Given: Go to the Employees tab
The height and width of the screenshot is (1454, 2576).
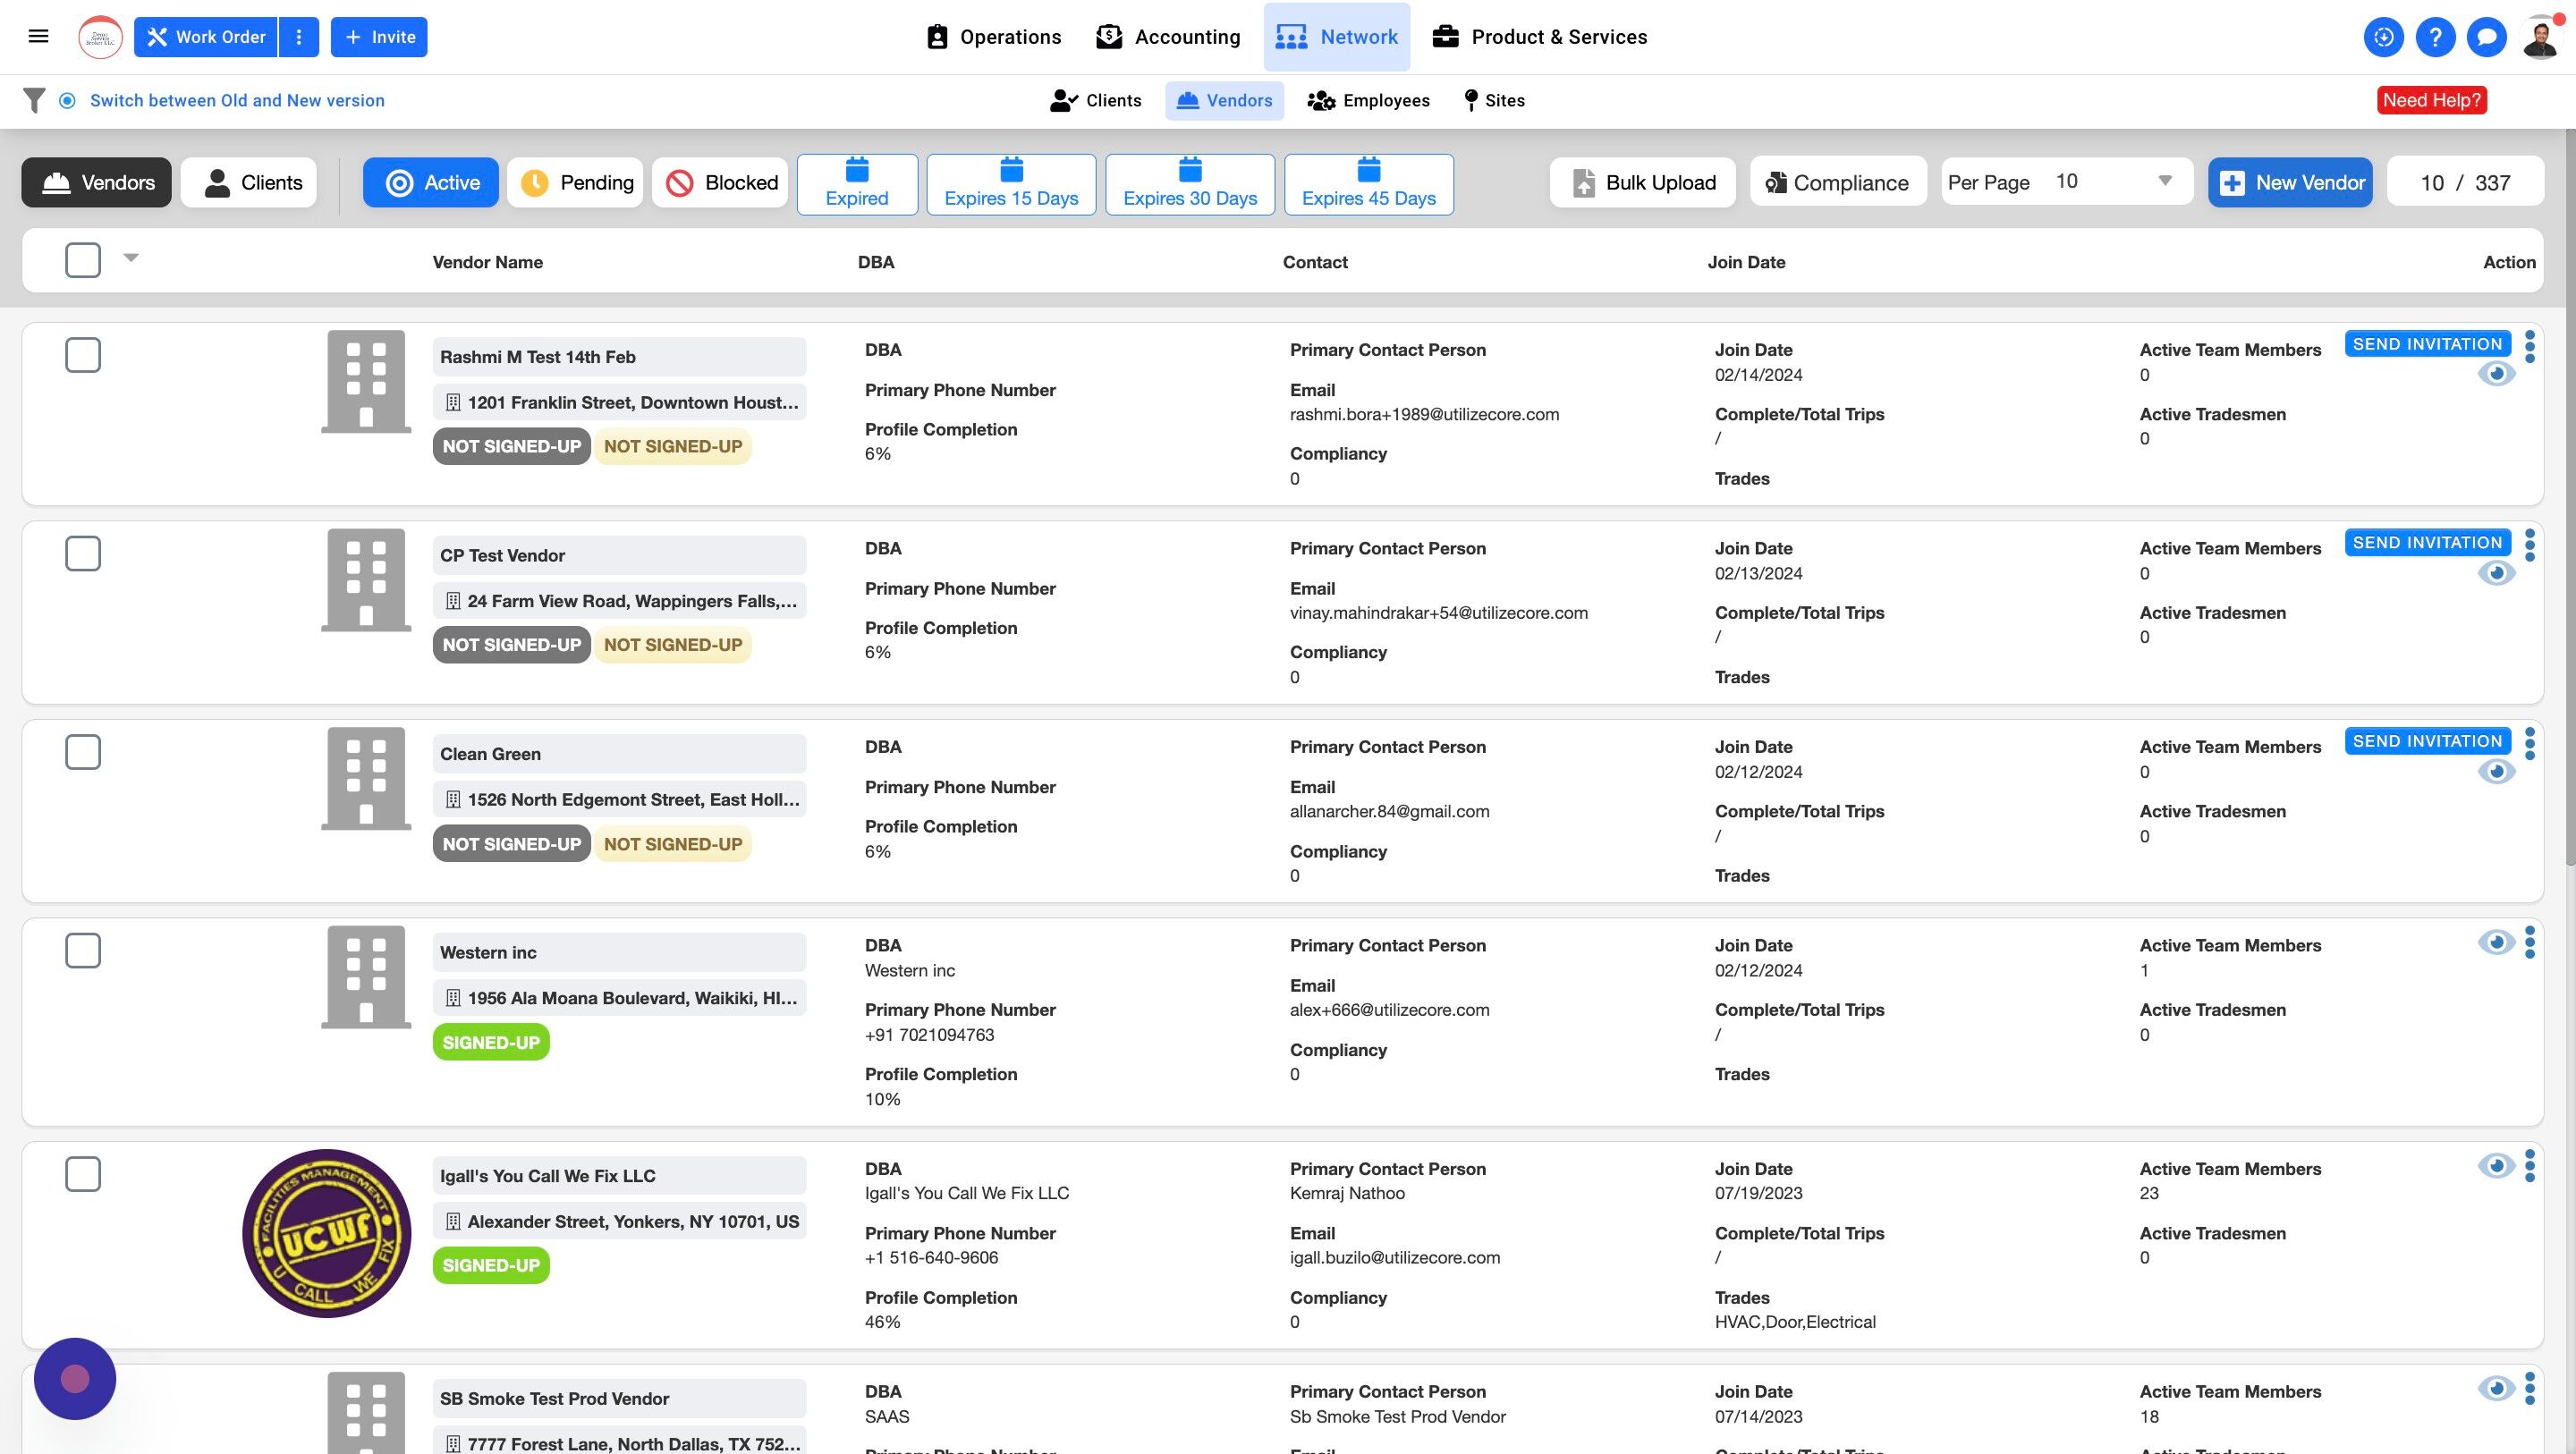Looking at the screenshot, I should click(x=1369, y=100).
